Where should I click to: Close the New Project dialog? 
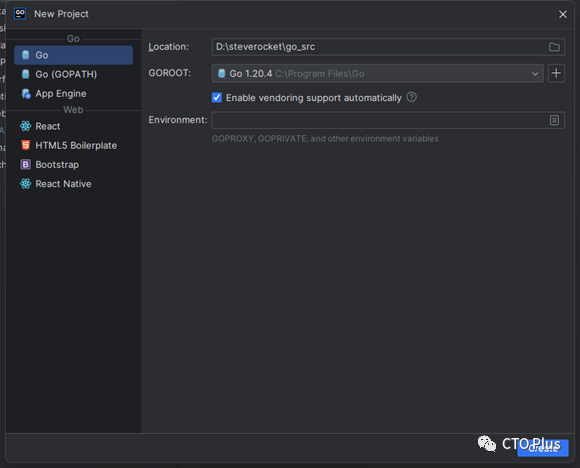coord(563,14)
